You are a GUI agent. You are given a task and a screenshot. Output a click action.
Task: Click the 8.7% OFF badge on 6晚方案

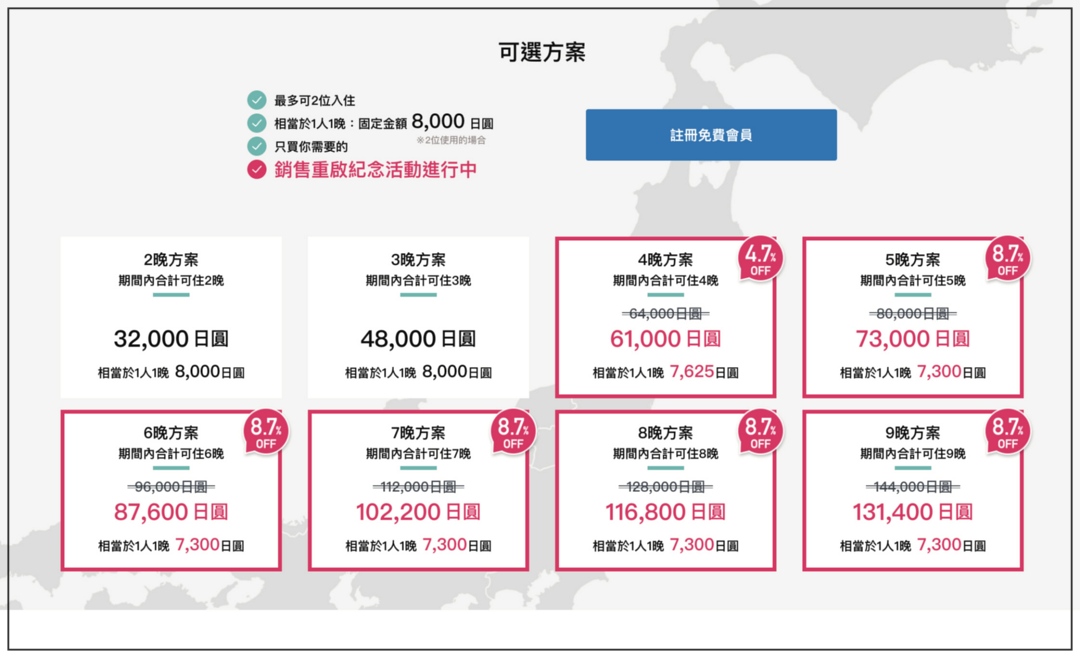(x=266, y=434)
